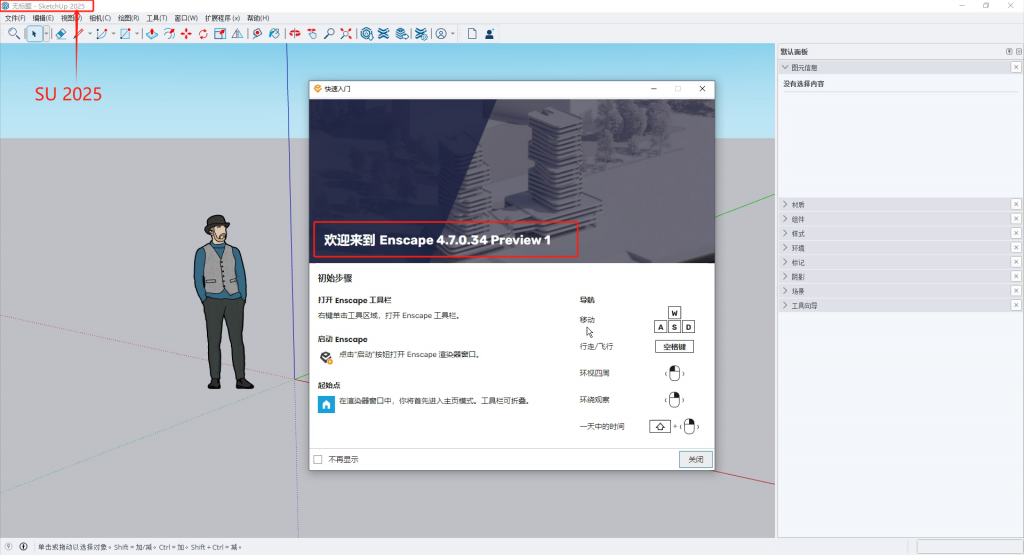Select the Orbit camera tool
The width and height of the screenshot is (1024, 555).
tap(295, 33)
